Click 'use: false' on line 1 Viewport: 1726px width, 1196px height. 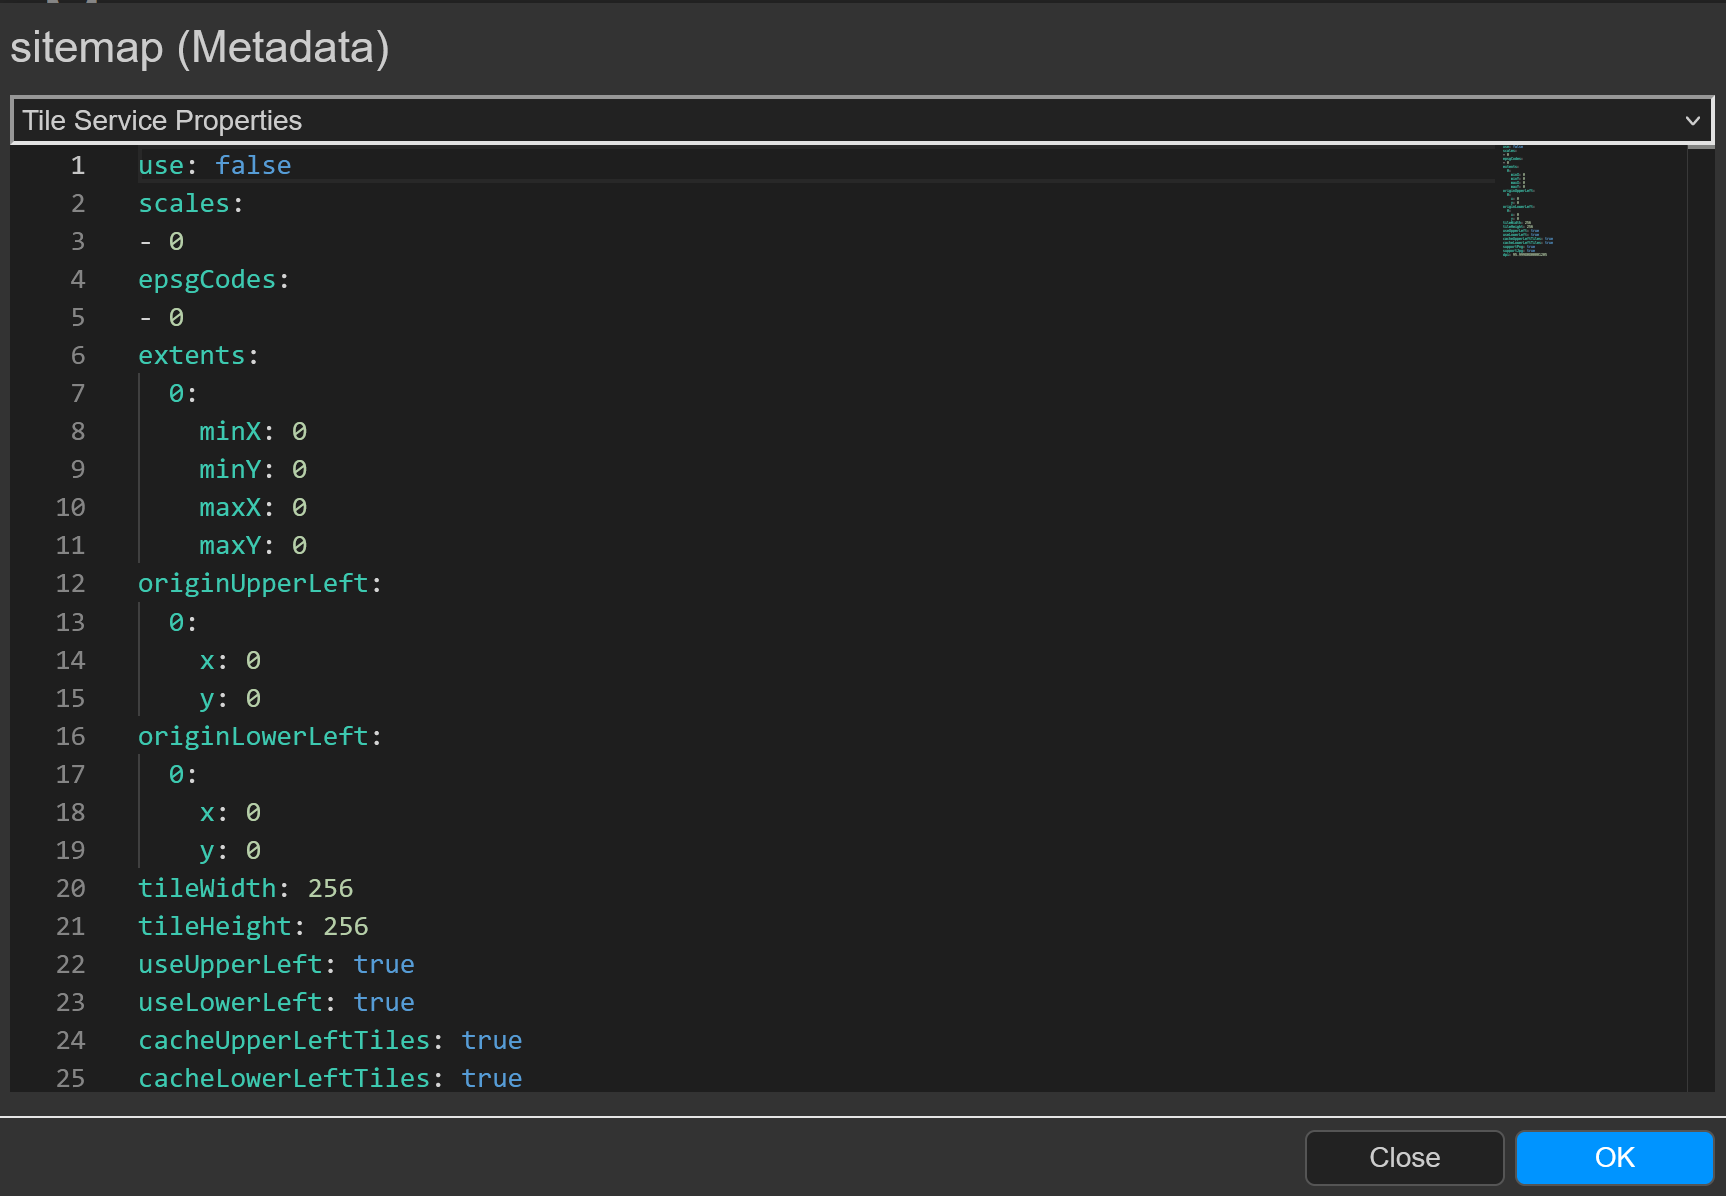[x=214, y=165]
